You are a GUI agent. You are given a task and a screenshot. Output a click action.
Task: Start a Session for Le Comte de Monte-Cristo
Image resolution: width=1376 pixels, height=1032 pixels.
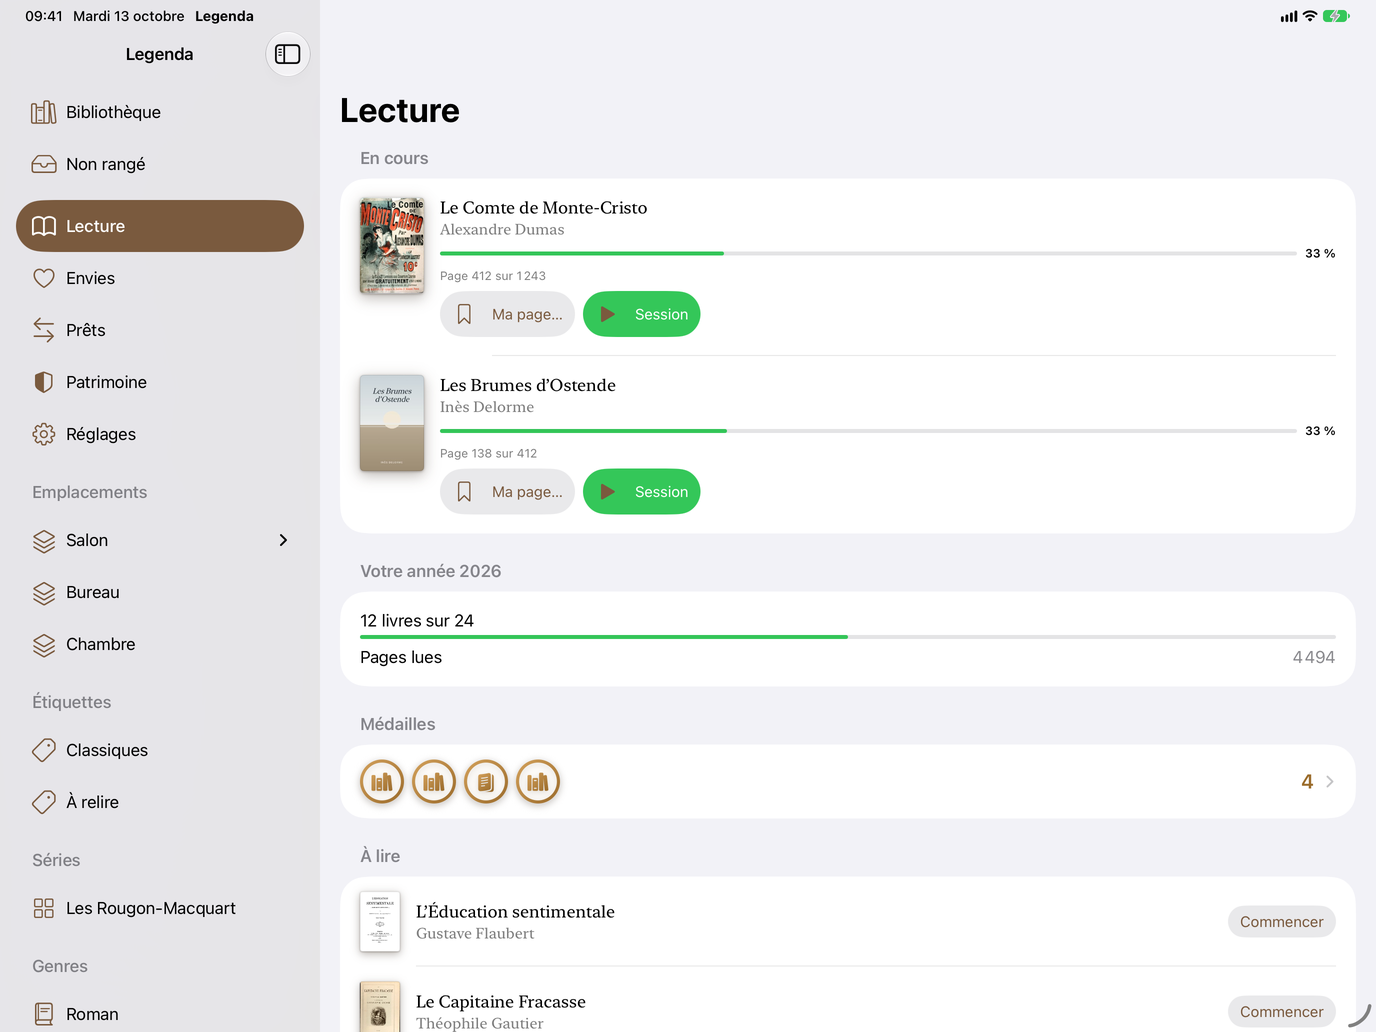click(642, 314)
